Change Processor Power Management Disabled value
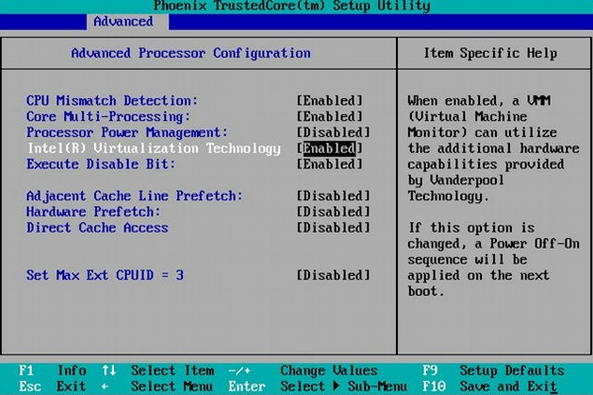Viewport: 593px width, 395px height. coord(333,132)
